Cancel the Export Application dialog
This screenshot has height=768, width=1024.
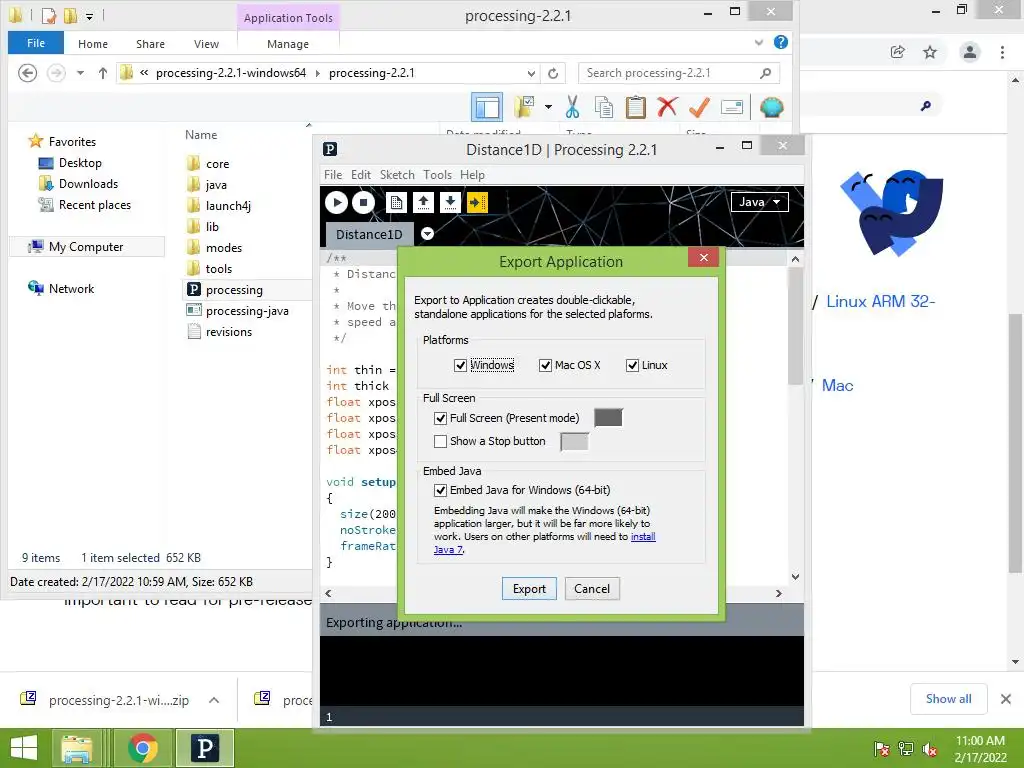click(x=592, y=588)
